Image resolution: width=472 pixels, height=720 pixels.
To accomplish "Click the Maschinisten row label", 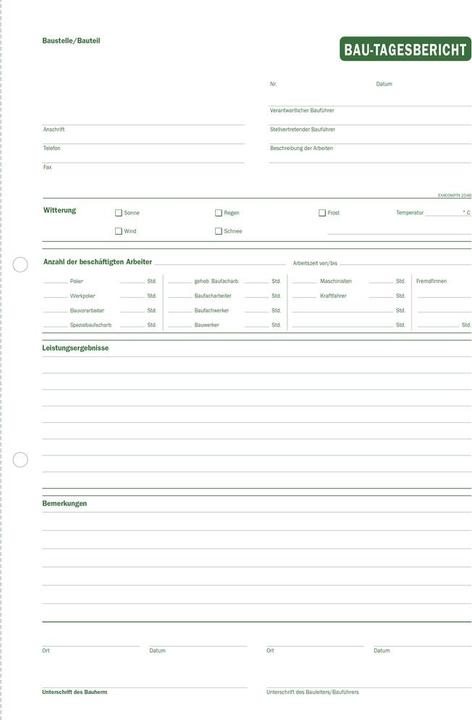I will click(x=336, y=281).
